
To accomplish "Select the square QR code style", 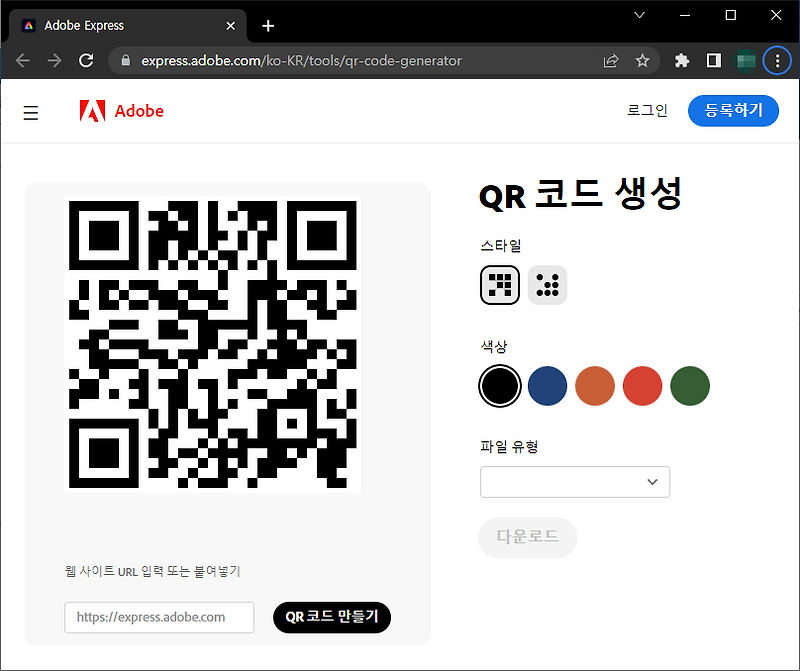I will 499,285.
